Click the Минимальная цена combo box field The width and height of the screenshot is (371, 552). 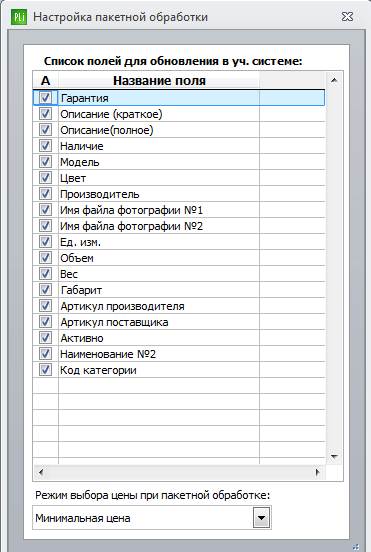(x=152, y=518)
